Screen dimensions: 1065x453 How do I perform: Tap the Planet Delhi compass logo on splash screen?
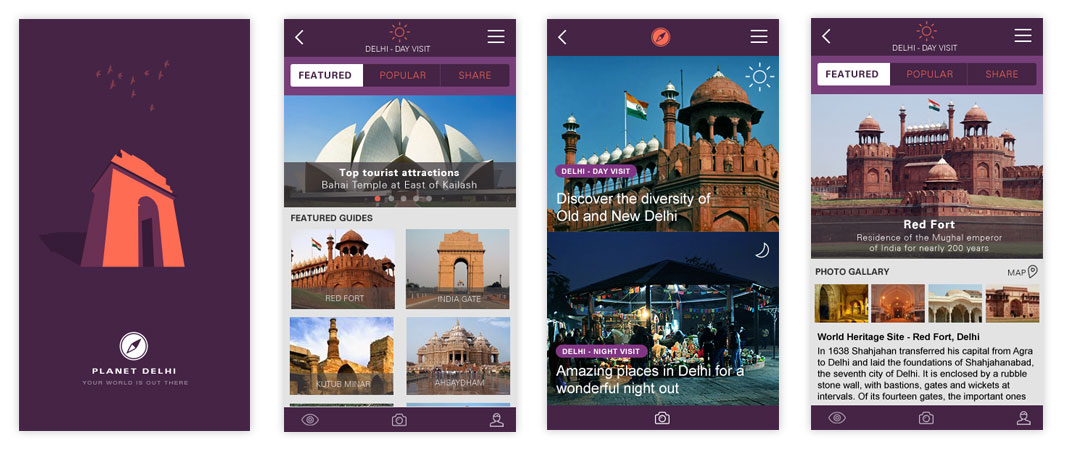134,346
